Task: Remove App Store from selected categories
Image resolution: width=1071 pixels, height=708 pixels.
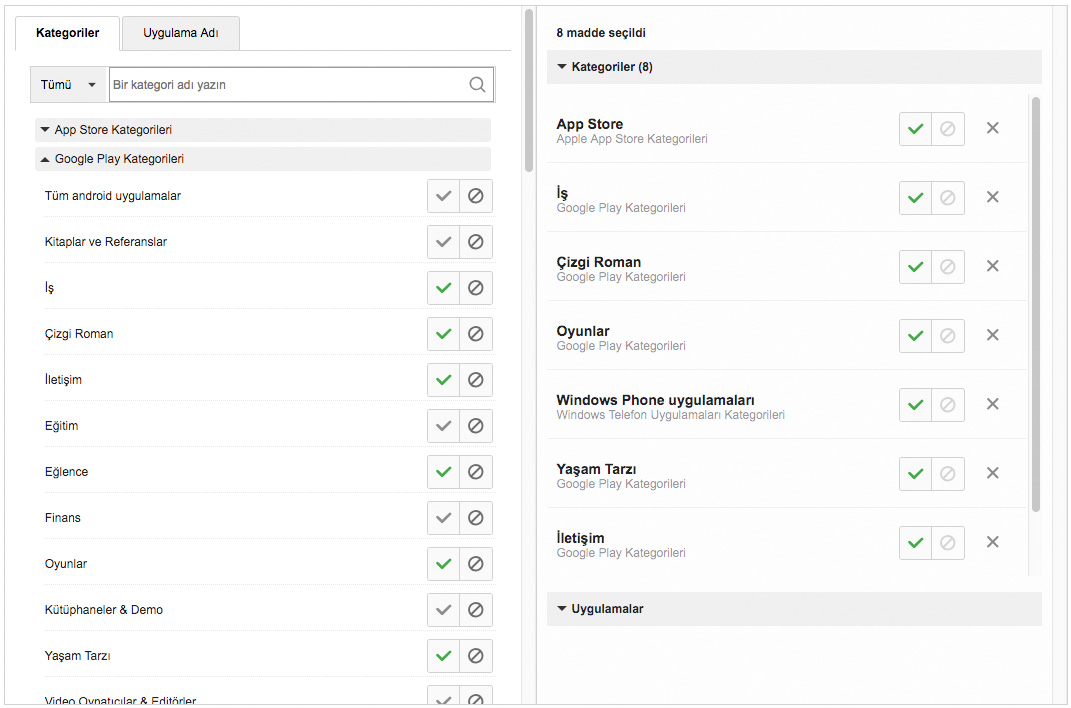Action: coord(992,128)
